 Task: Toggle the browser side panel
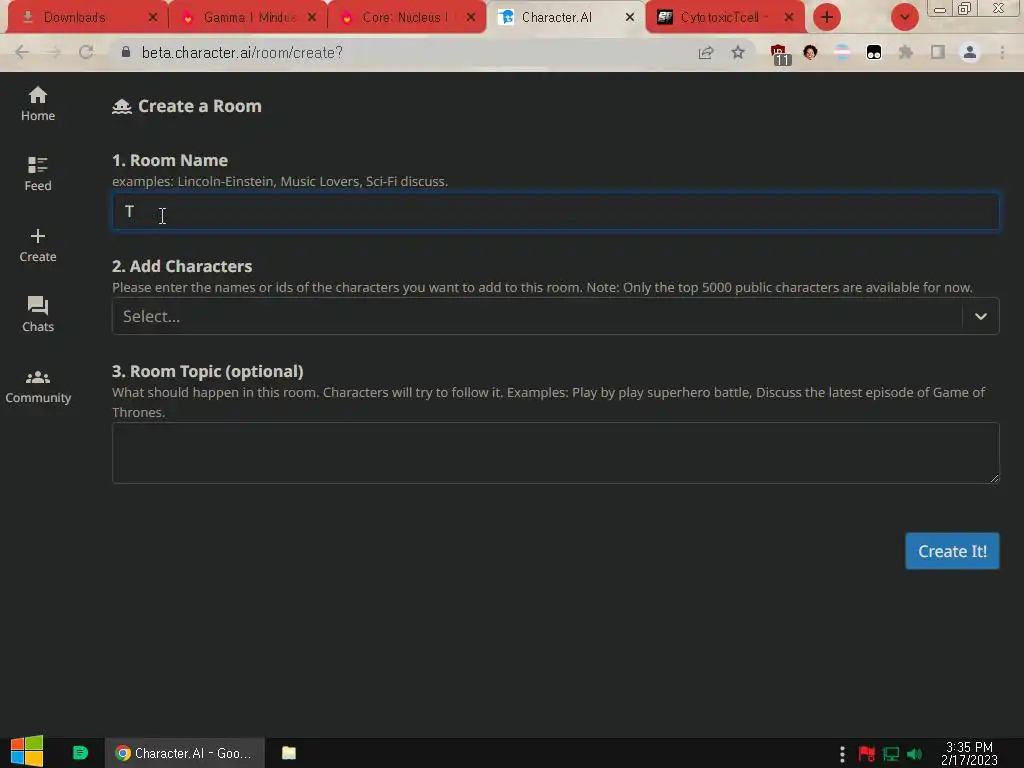pyautogui.click(x=938, y=52)
